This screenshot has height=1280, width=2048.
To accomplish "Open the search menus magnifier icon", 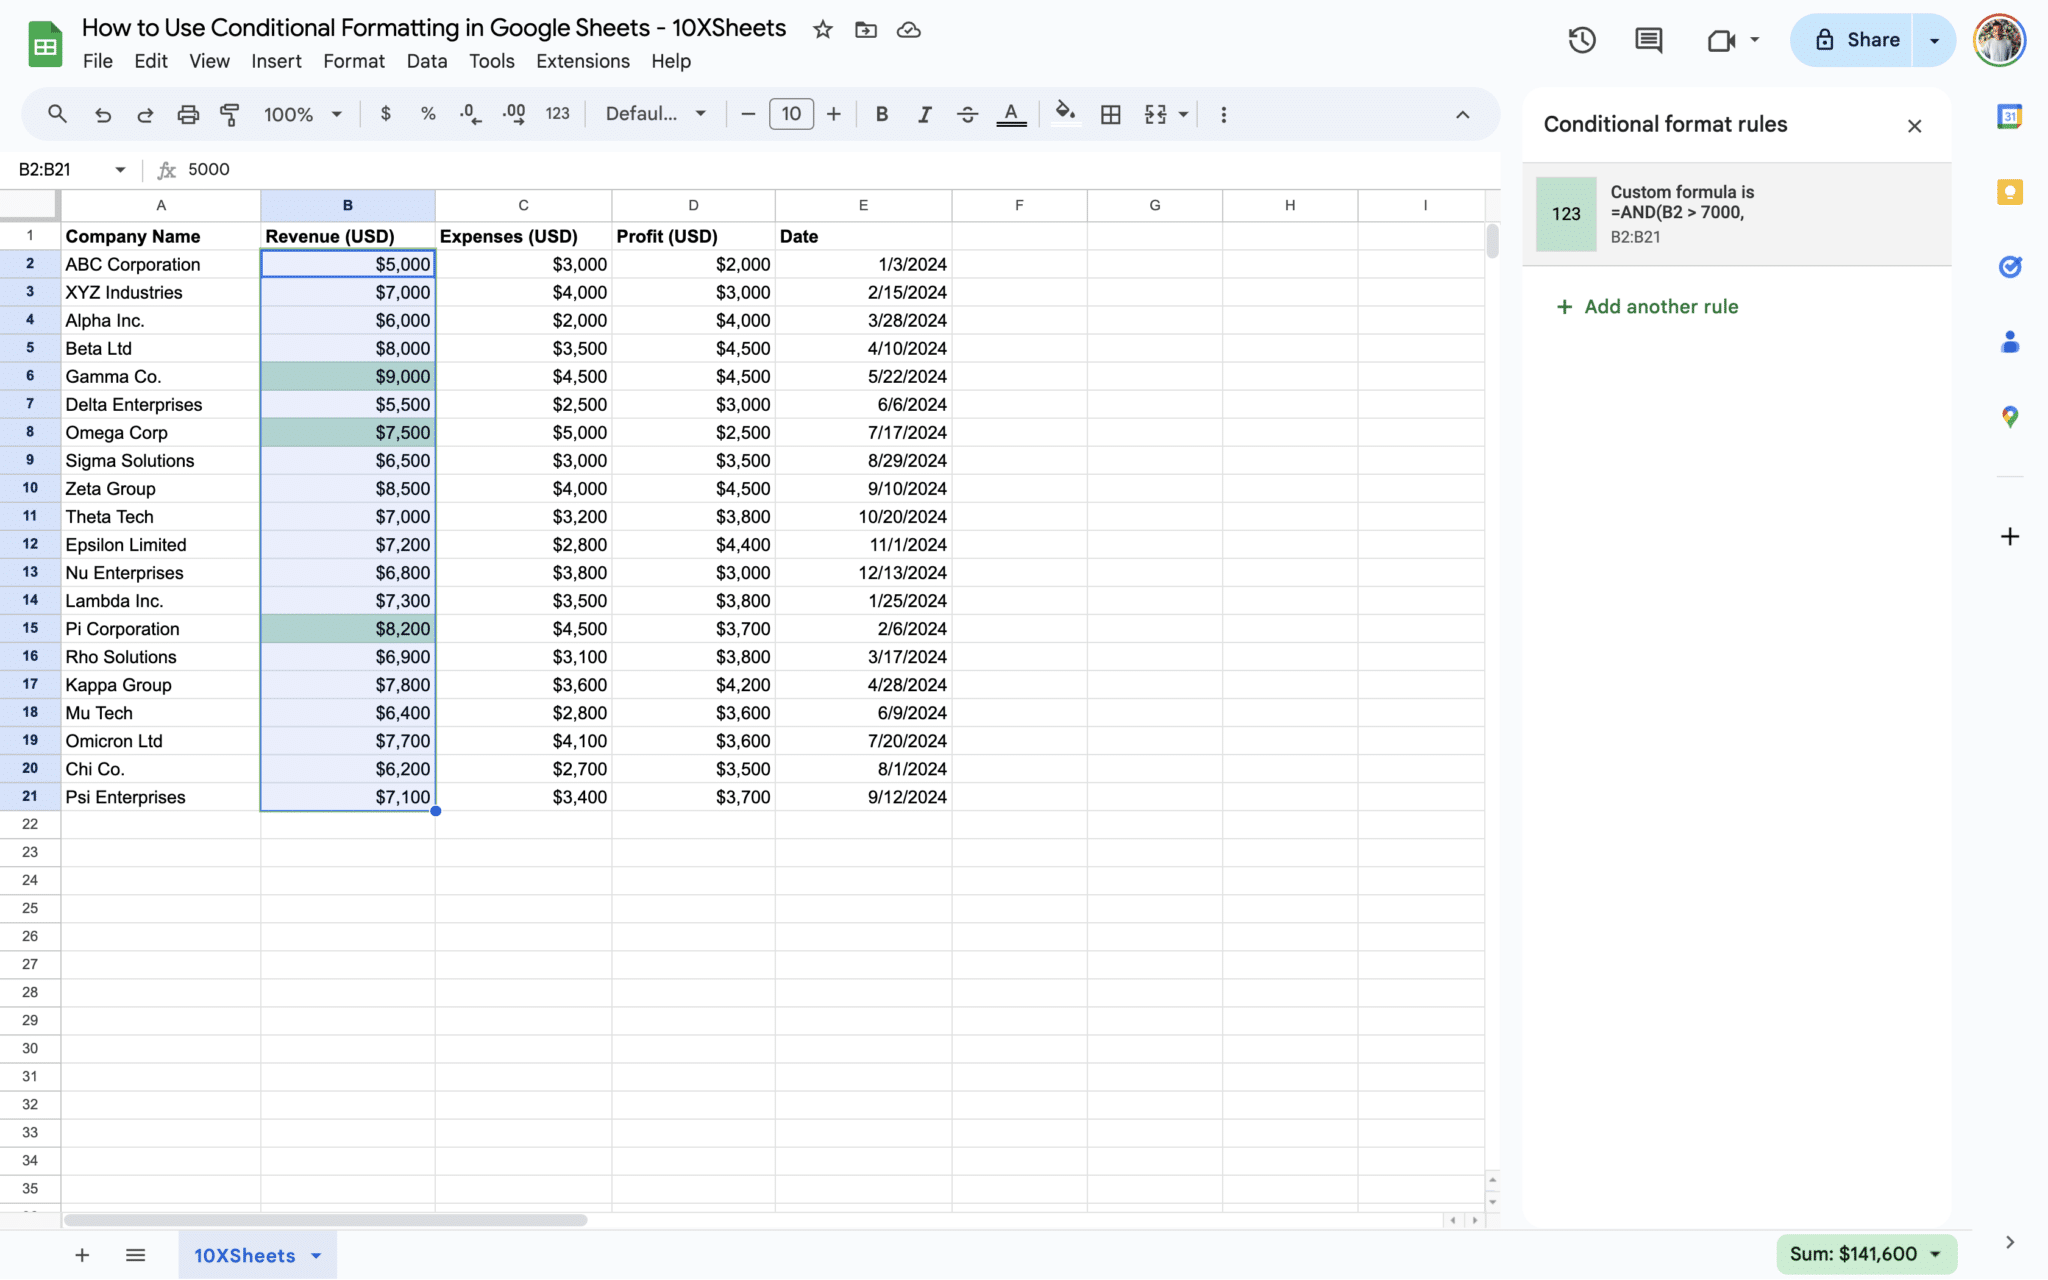I will pyautogui.click(x=57, y=114).
